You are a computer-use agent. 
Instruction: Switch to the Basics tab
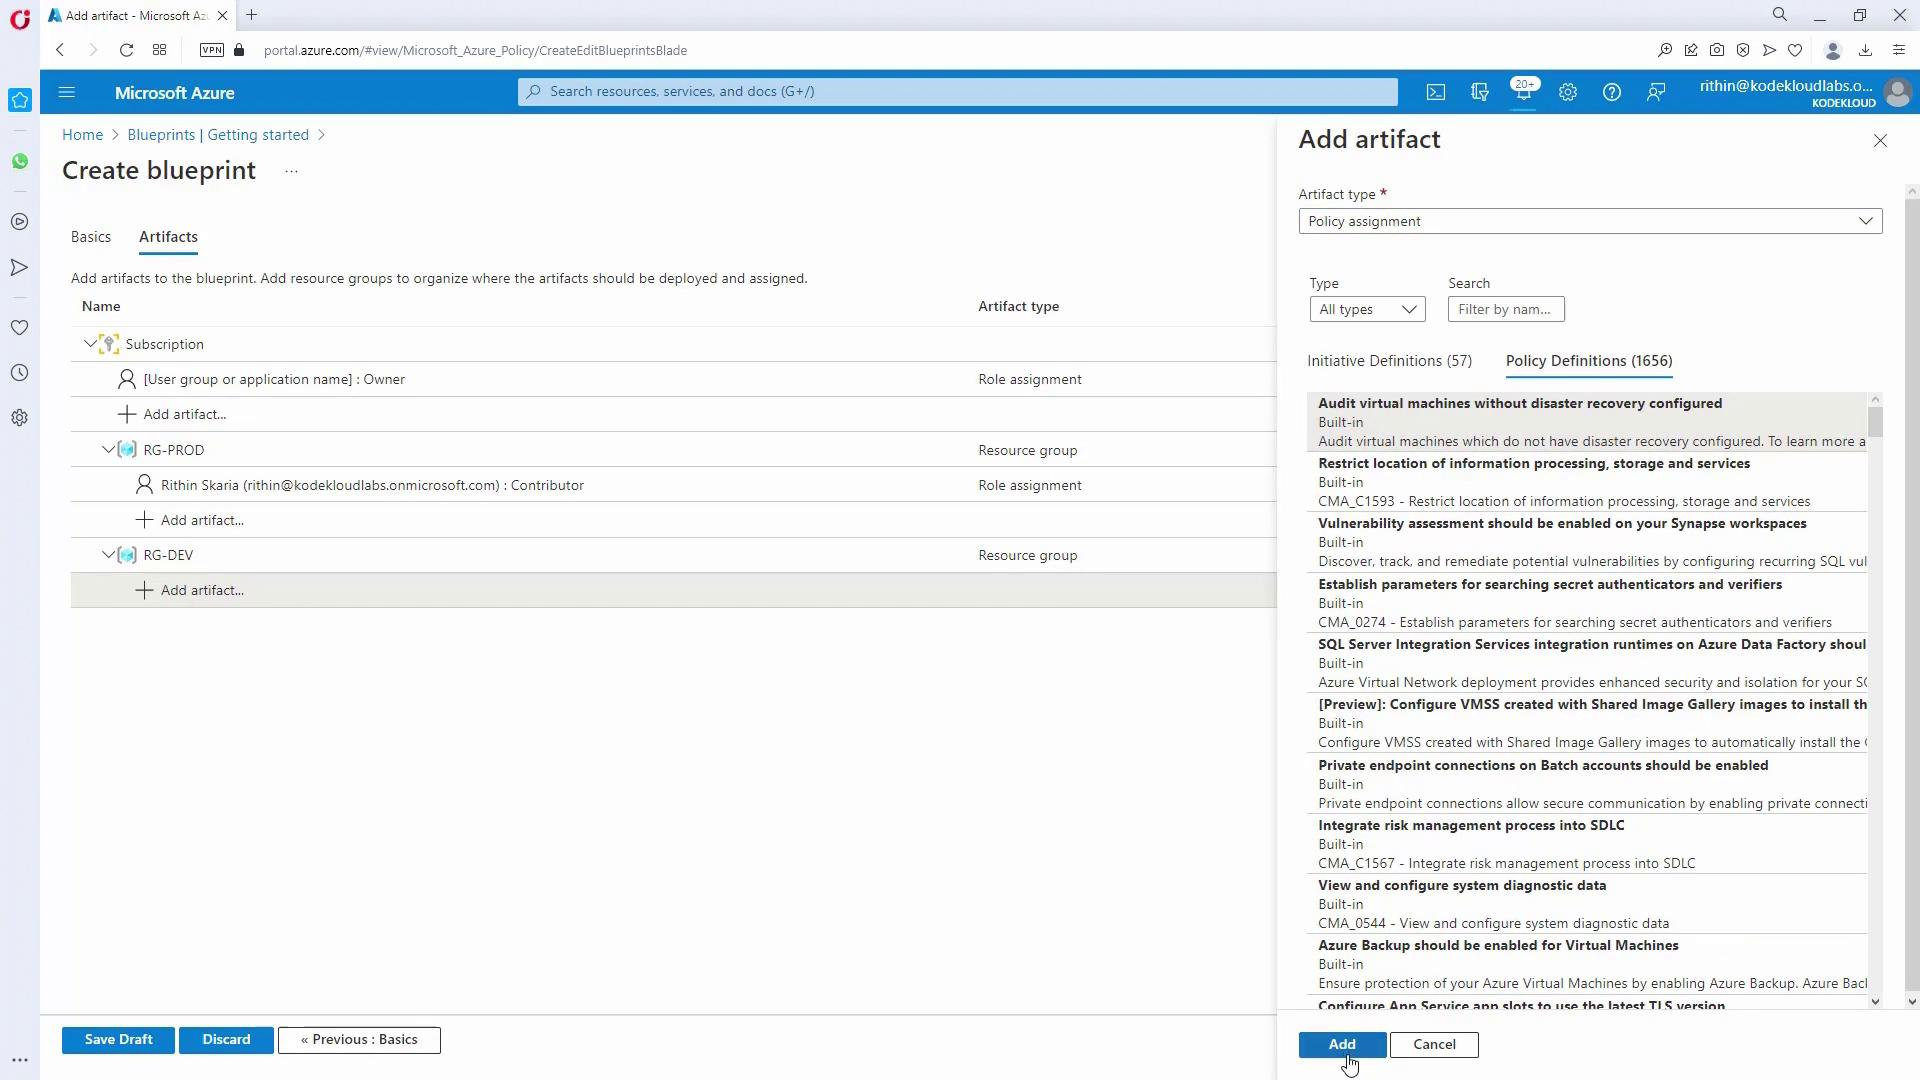[91, 237]
